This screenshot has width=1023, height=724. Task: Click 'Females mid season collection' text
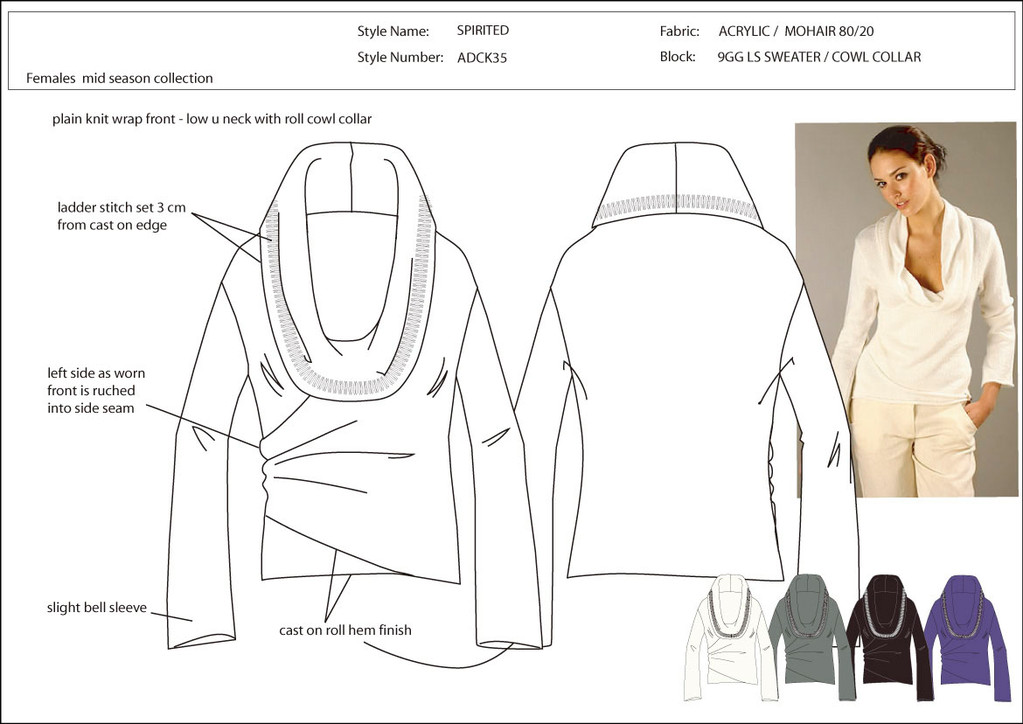click(119, 78)
